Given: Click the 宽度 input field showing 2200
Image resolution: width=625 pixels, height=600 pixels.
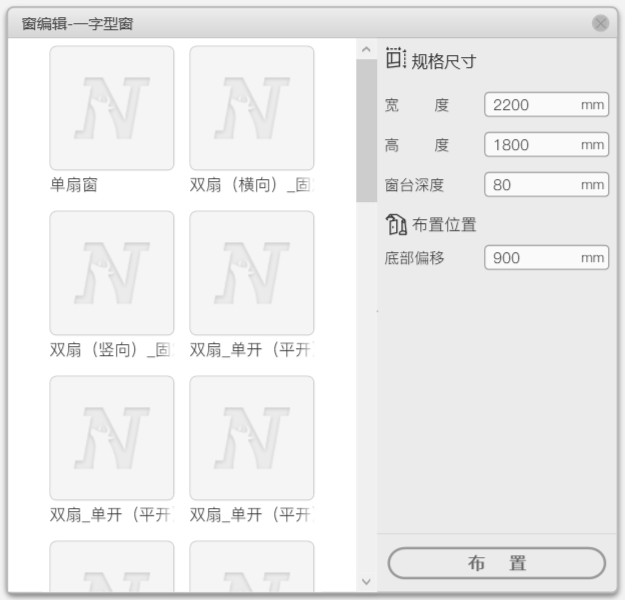Looking at the screenshot, I should [x=546, y=105].
